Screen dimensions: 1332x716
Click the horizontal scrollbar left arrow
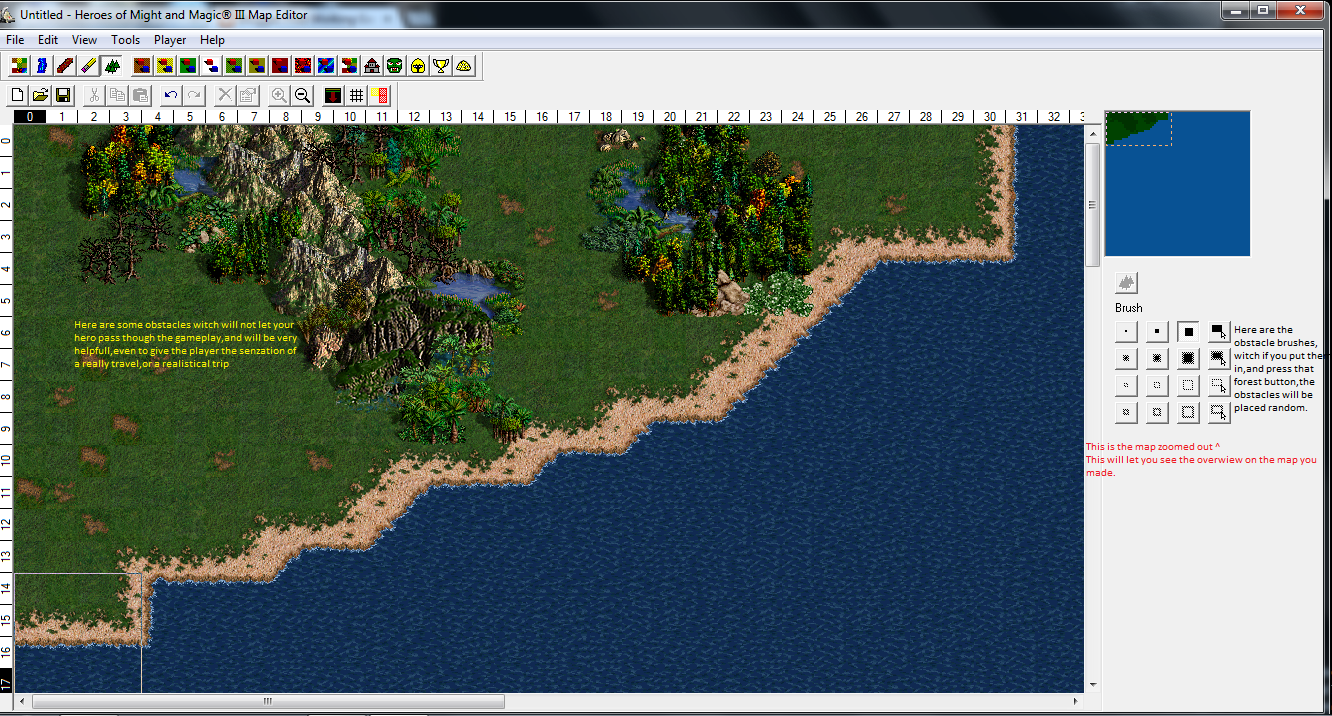click(22, 702)
